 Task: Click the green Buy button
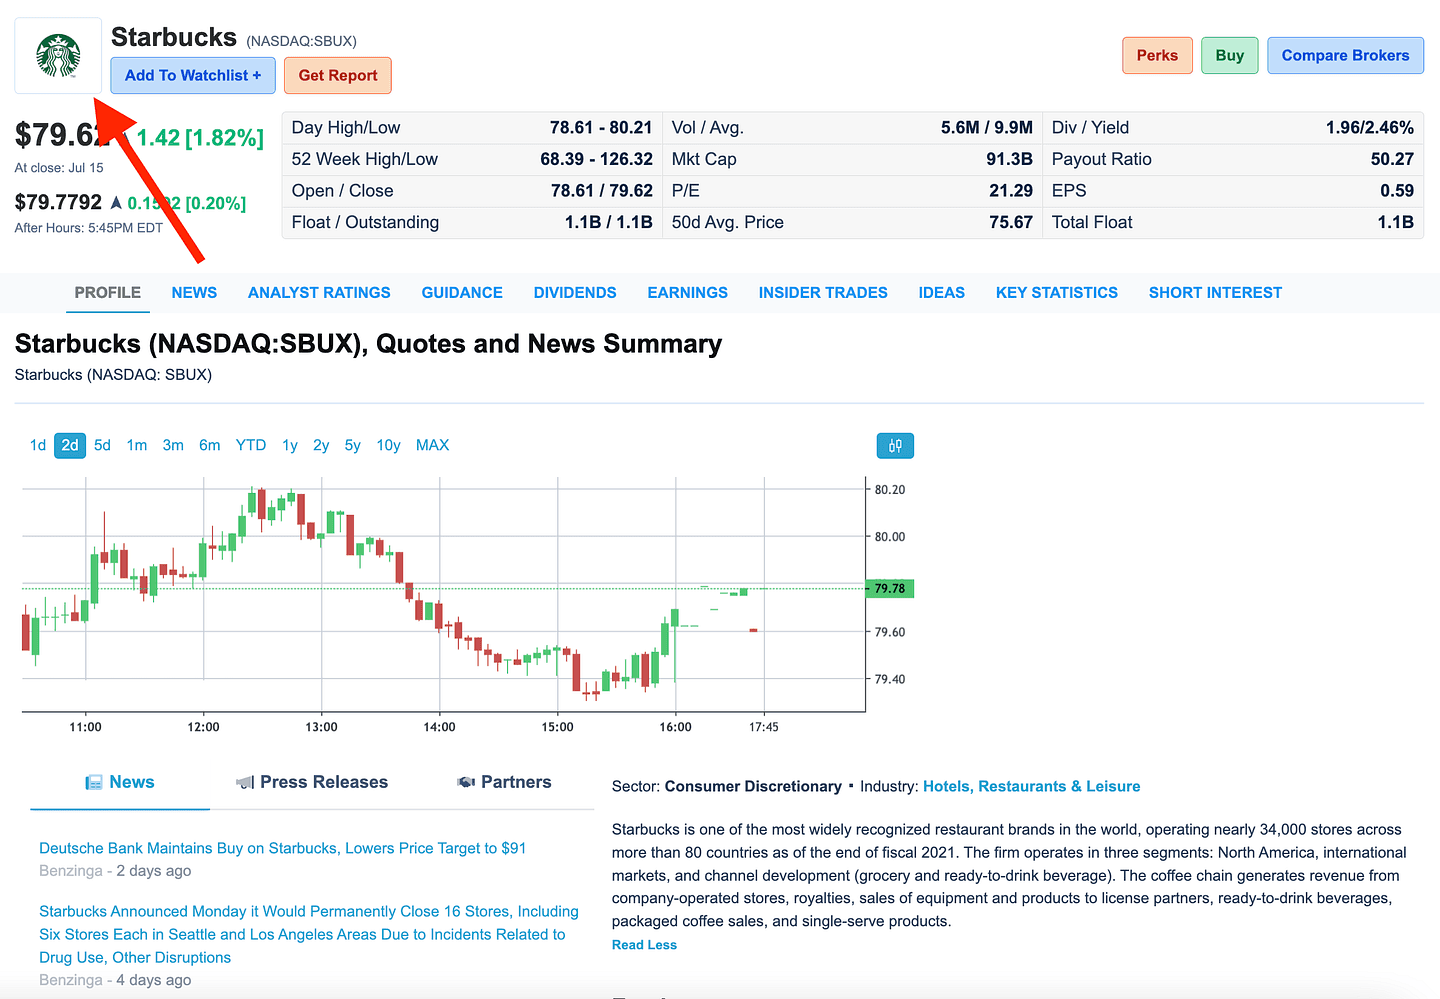pyautogui.click(x=1230, y=55)
